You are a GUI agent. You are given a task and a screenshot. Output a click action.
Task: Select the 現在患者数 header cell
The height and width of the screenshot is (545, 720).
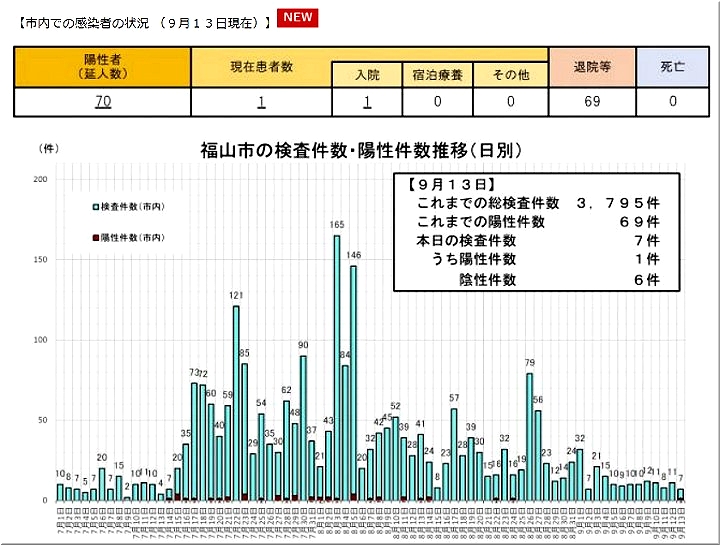click(261, 66)
